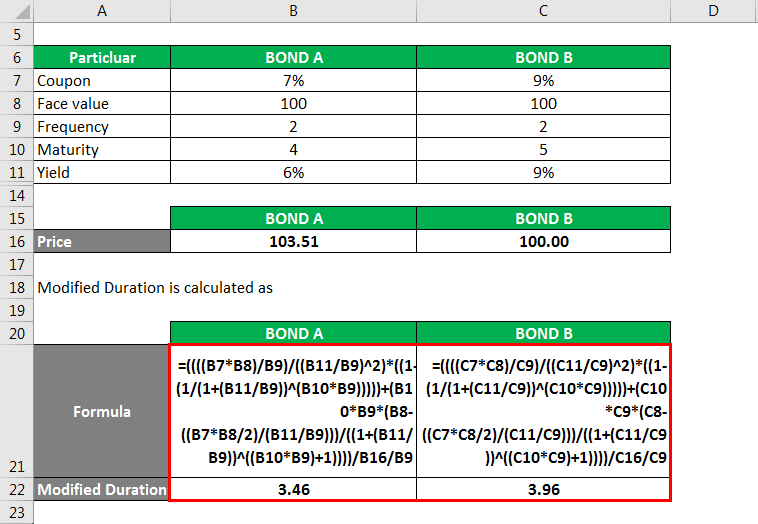Select row 18 header
Screen dimensions: 758x524
click(x=16, y=287)
